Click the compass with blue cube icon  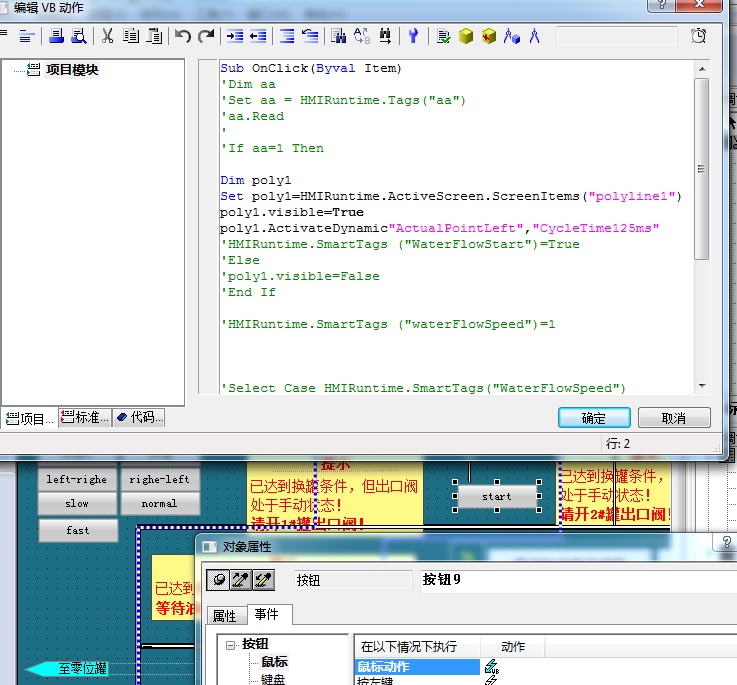[512, 36]
